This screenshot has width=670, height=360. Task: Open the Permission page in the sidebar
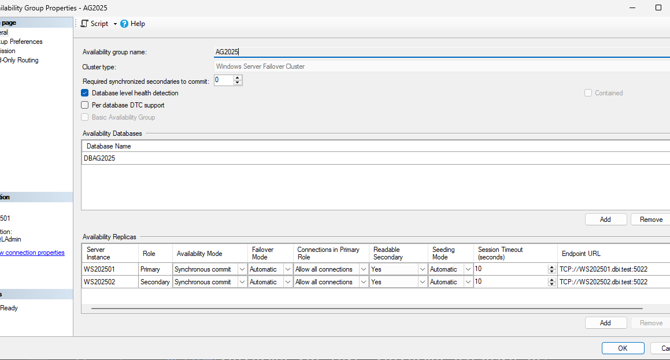(8, 51)
